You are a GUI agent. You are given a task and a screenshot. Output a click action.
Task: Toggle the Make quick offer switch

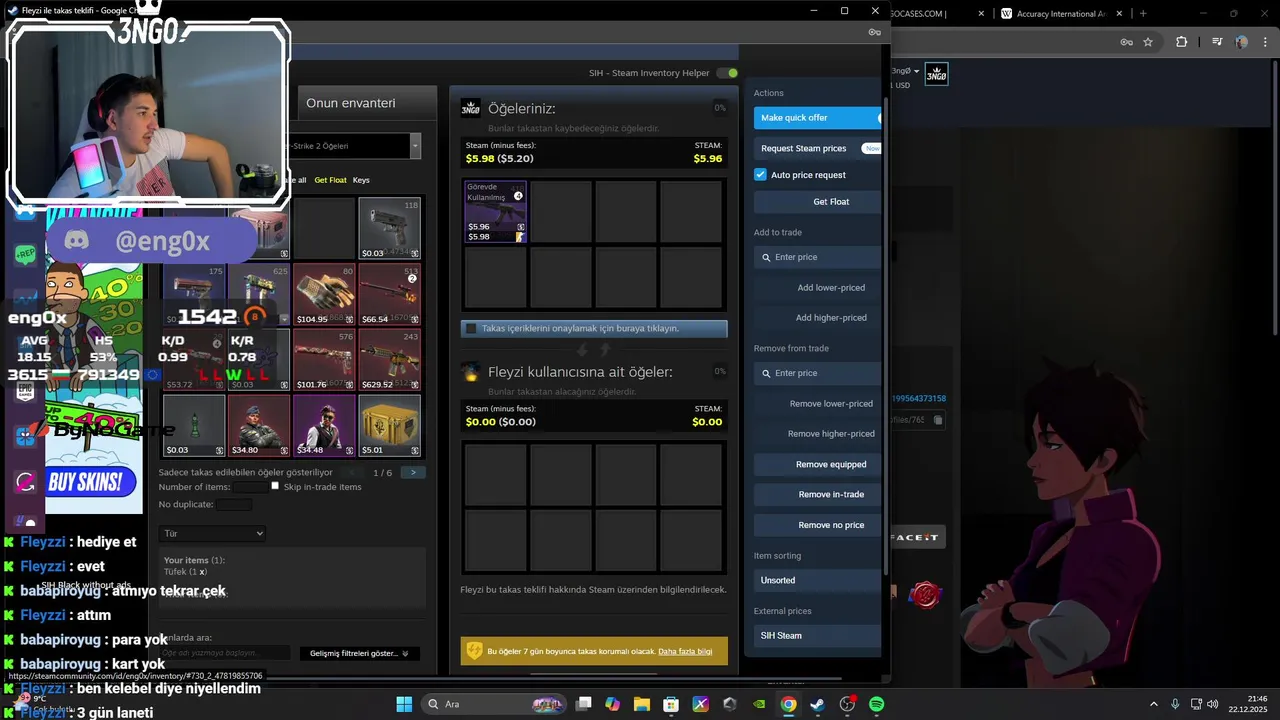click(x=879, y=118)
